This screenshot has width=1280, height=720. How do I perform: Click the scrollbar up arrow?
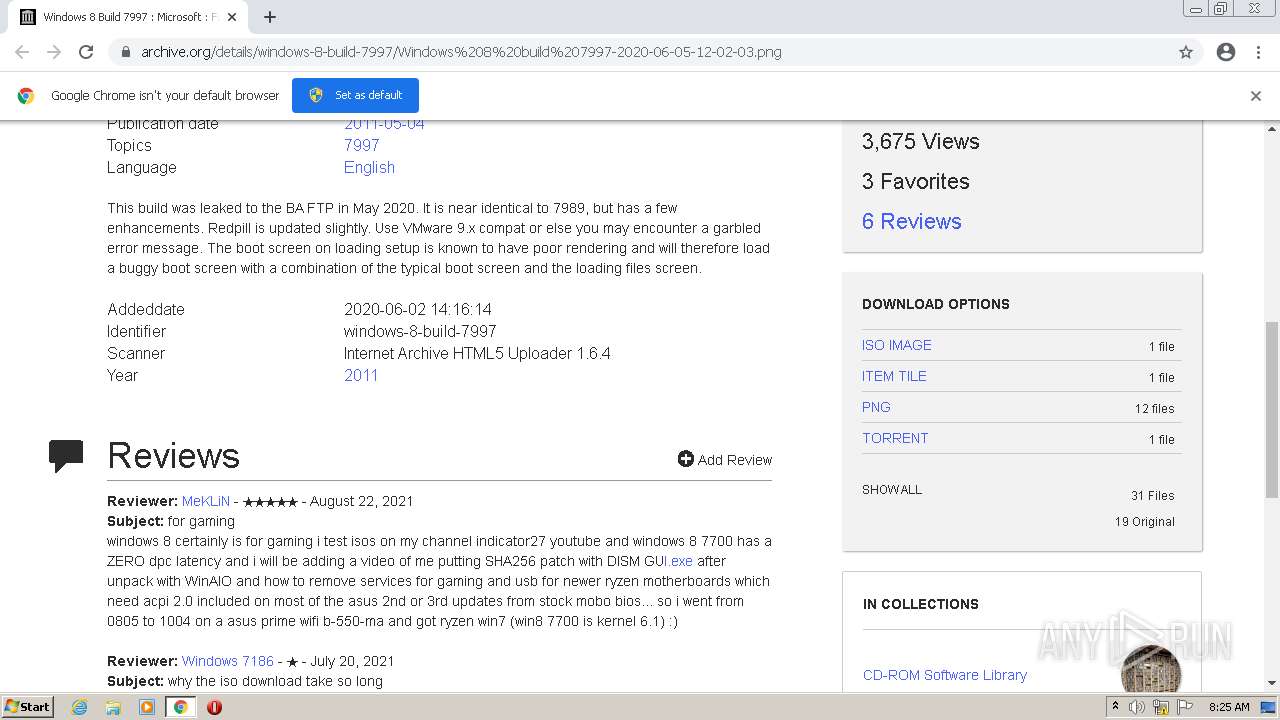[x=1272, y=129]
